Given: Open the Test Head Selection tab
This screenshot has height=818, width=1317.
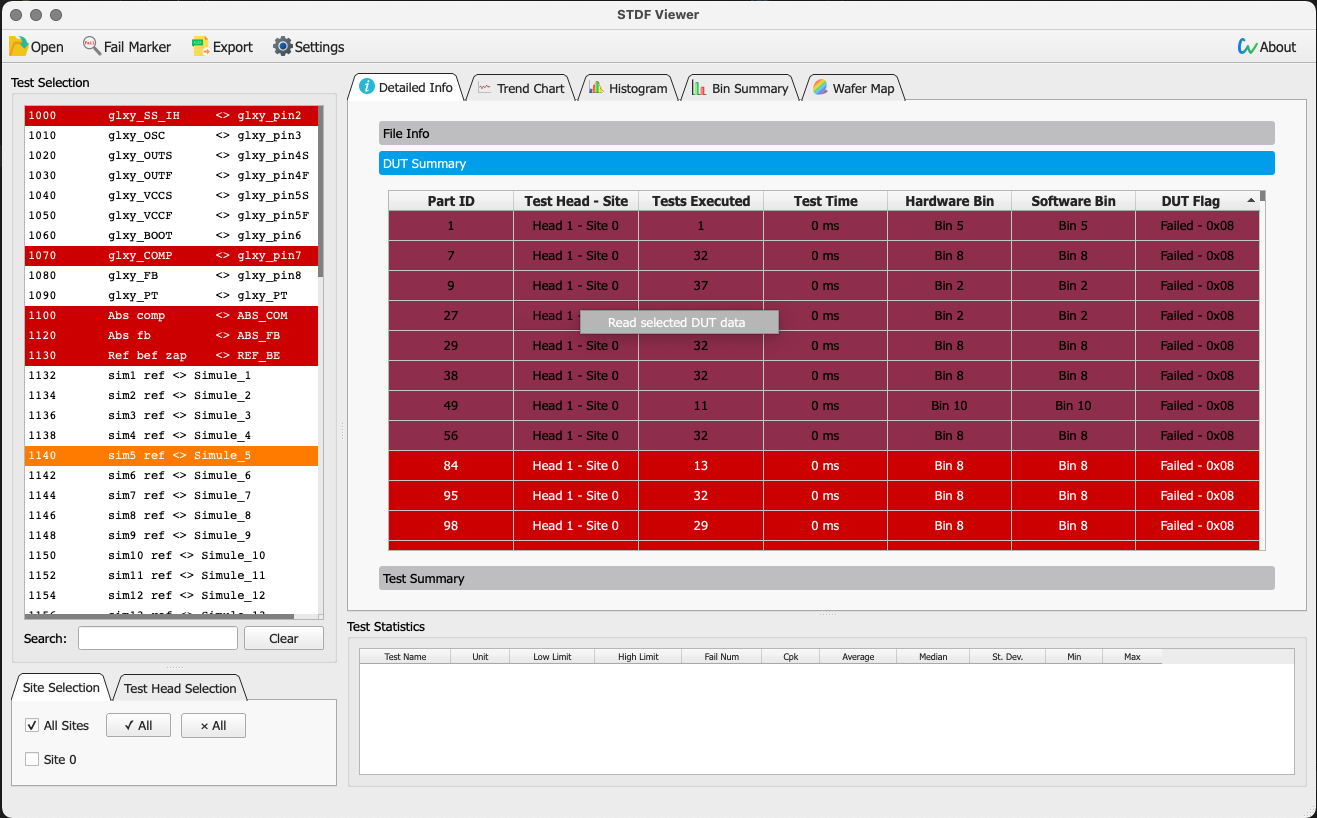Looking at the screenshot, I should pos(179,688).
